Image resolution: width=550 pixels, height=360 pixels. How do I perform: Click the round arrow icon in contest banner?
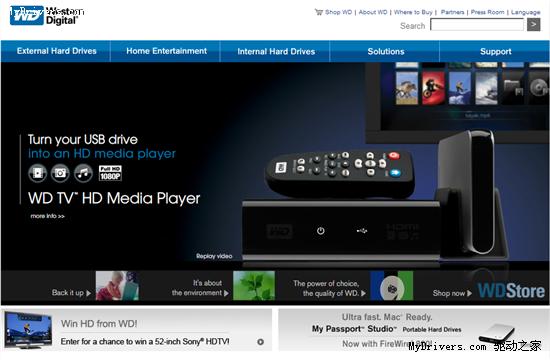(260, 342)
